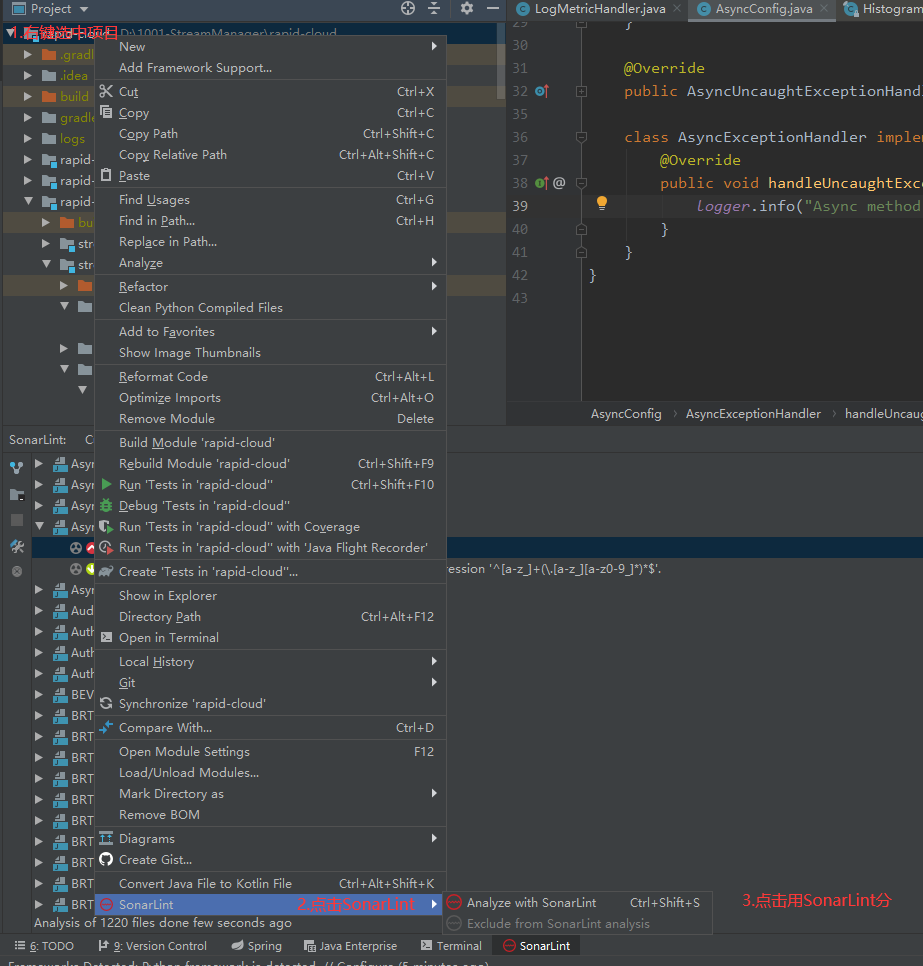The height and width of the screenshot is (966, 923).
Task: Click AsyncExceptionHandler in the breadcrumb bar
Action: coord(752,413)
